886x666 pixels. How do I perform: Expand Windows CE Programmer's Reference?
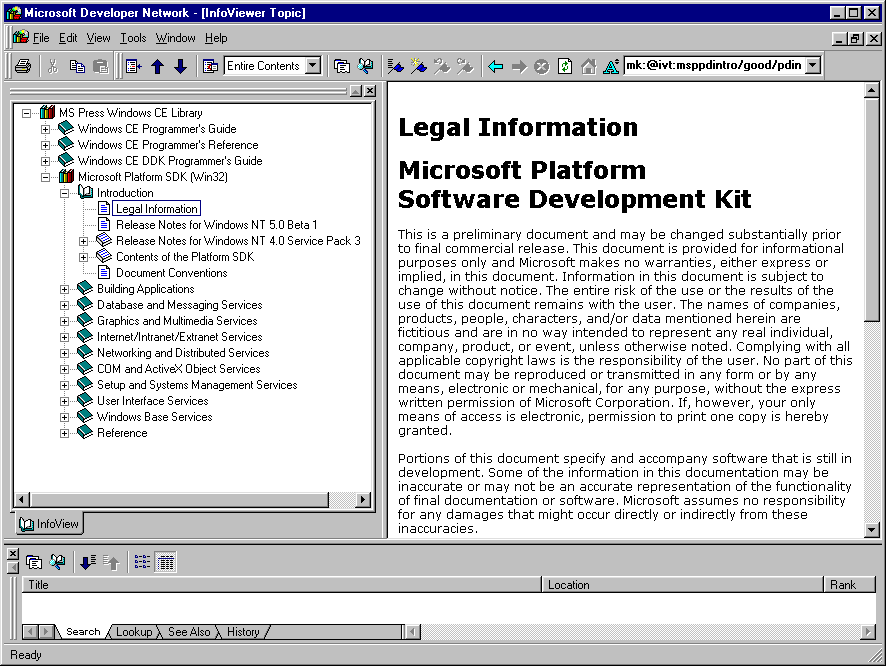[x=46, y=145]
